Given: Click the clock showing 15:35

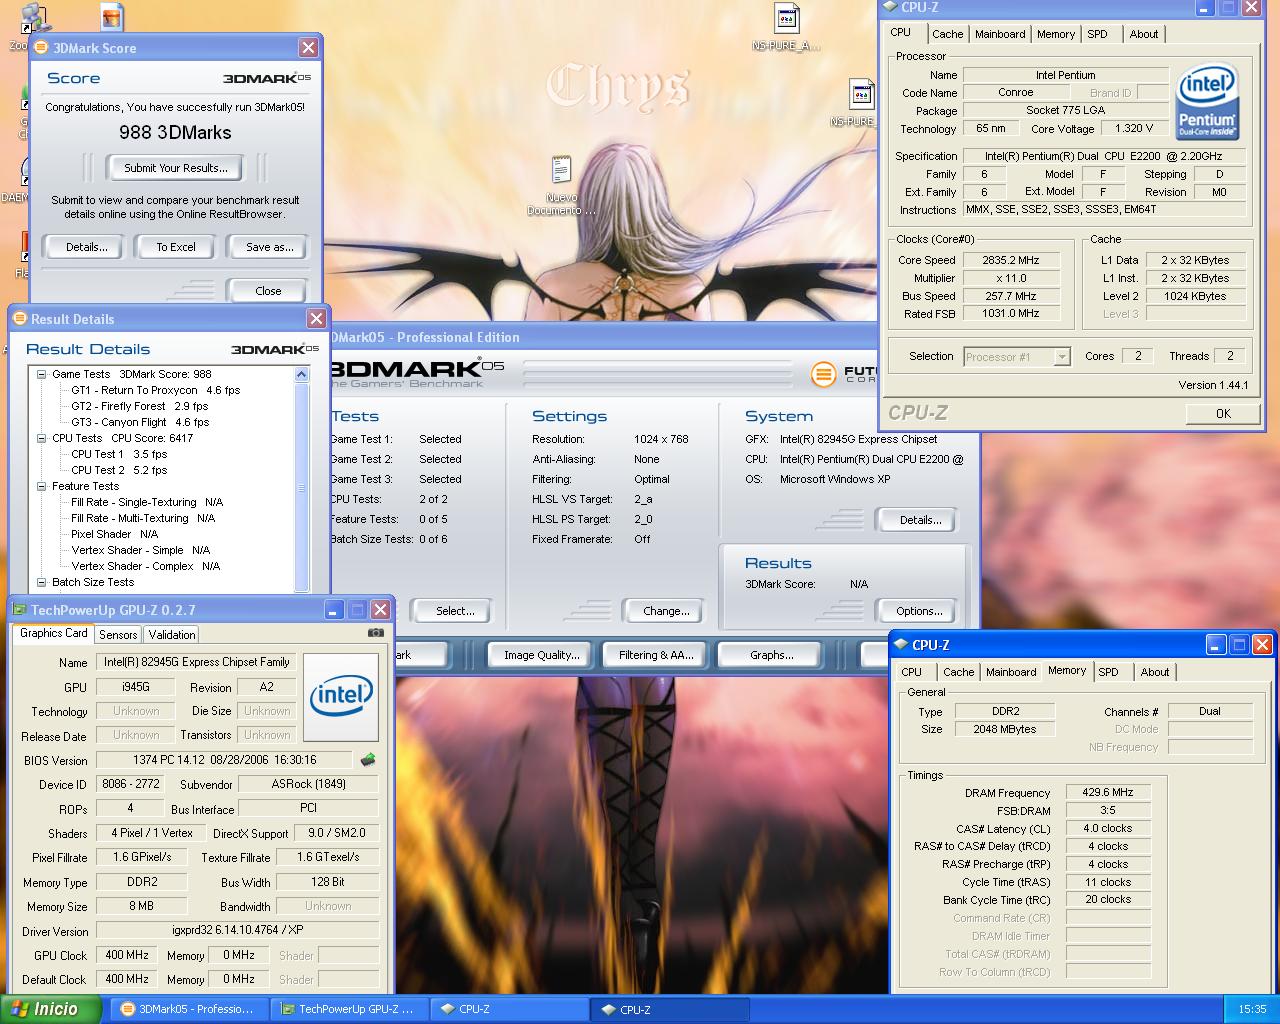Looking at the screenshot, I should click(x=1252, y=1009).
